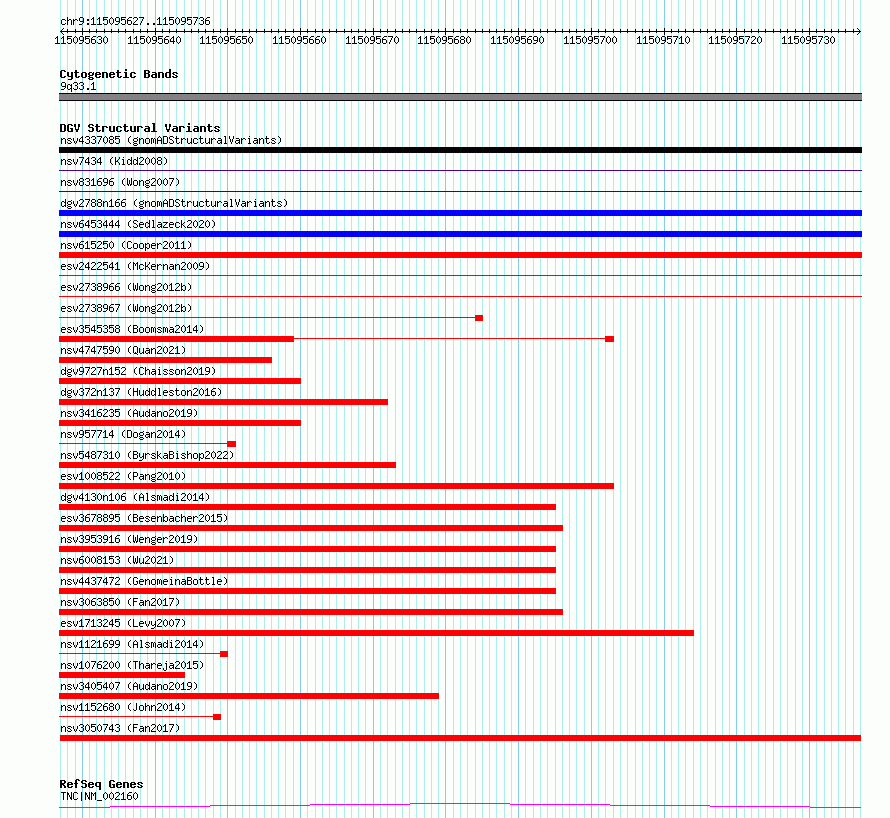Click the blue bar under nsv6453444
The image size is (890, 818).
[460, 234]
